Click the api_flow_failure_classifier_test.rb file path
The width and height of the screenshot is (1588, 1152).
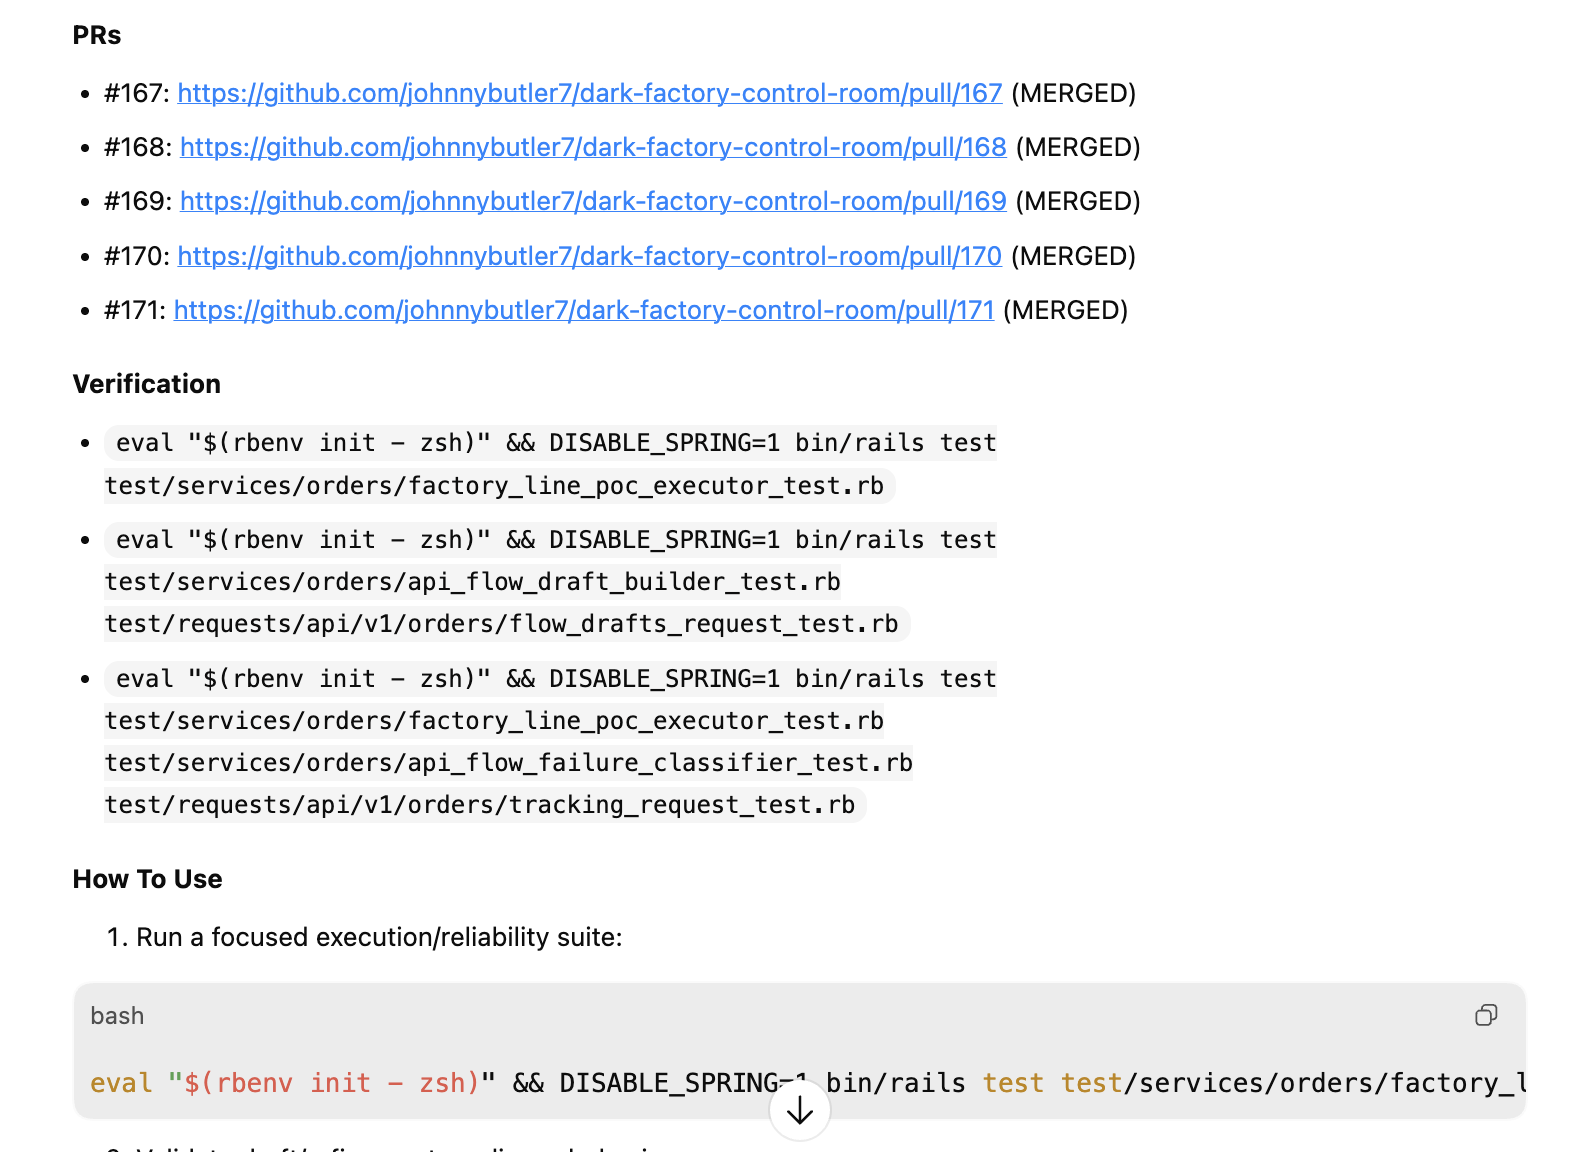coord(508,763)
